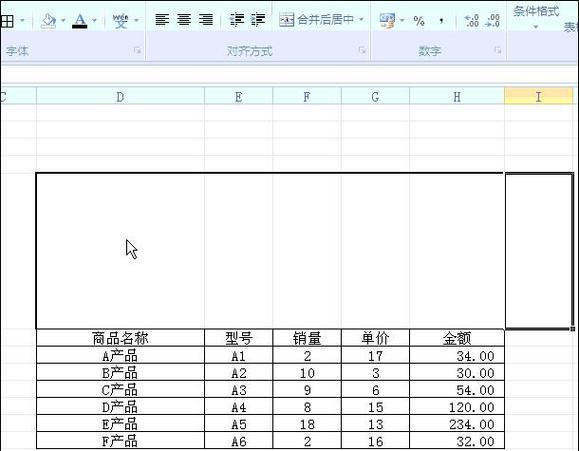Align text right
Screen dimensions: 579x451
[206, 20]
